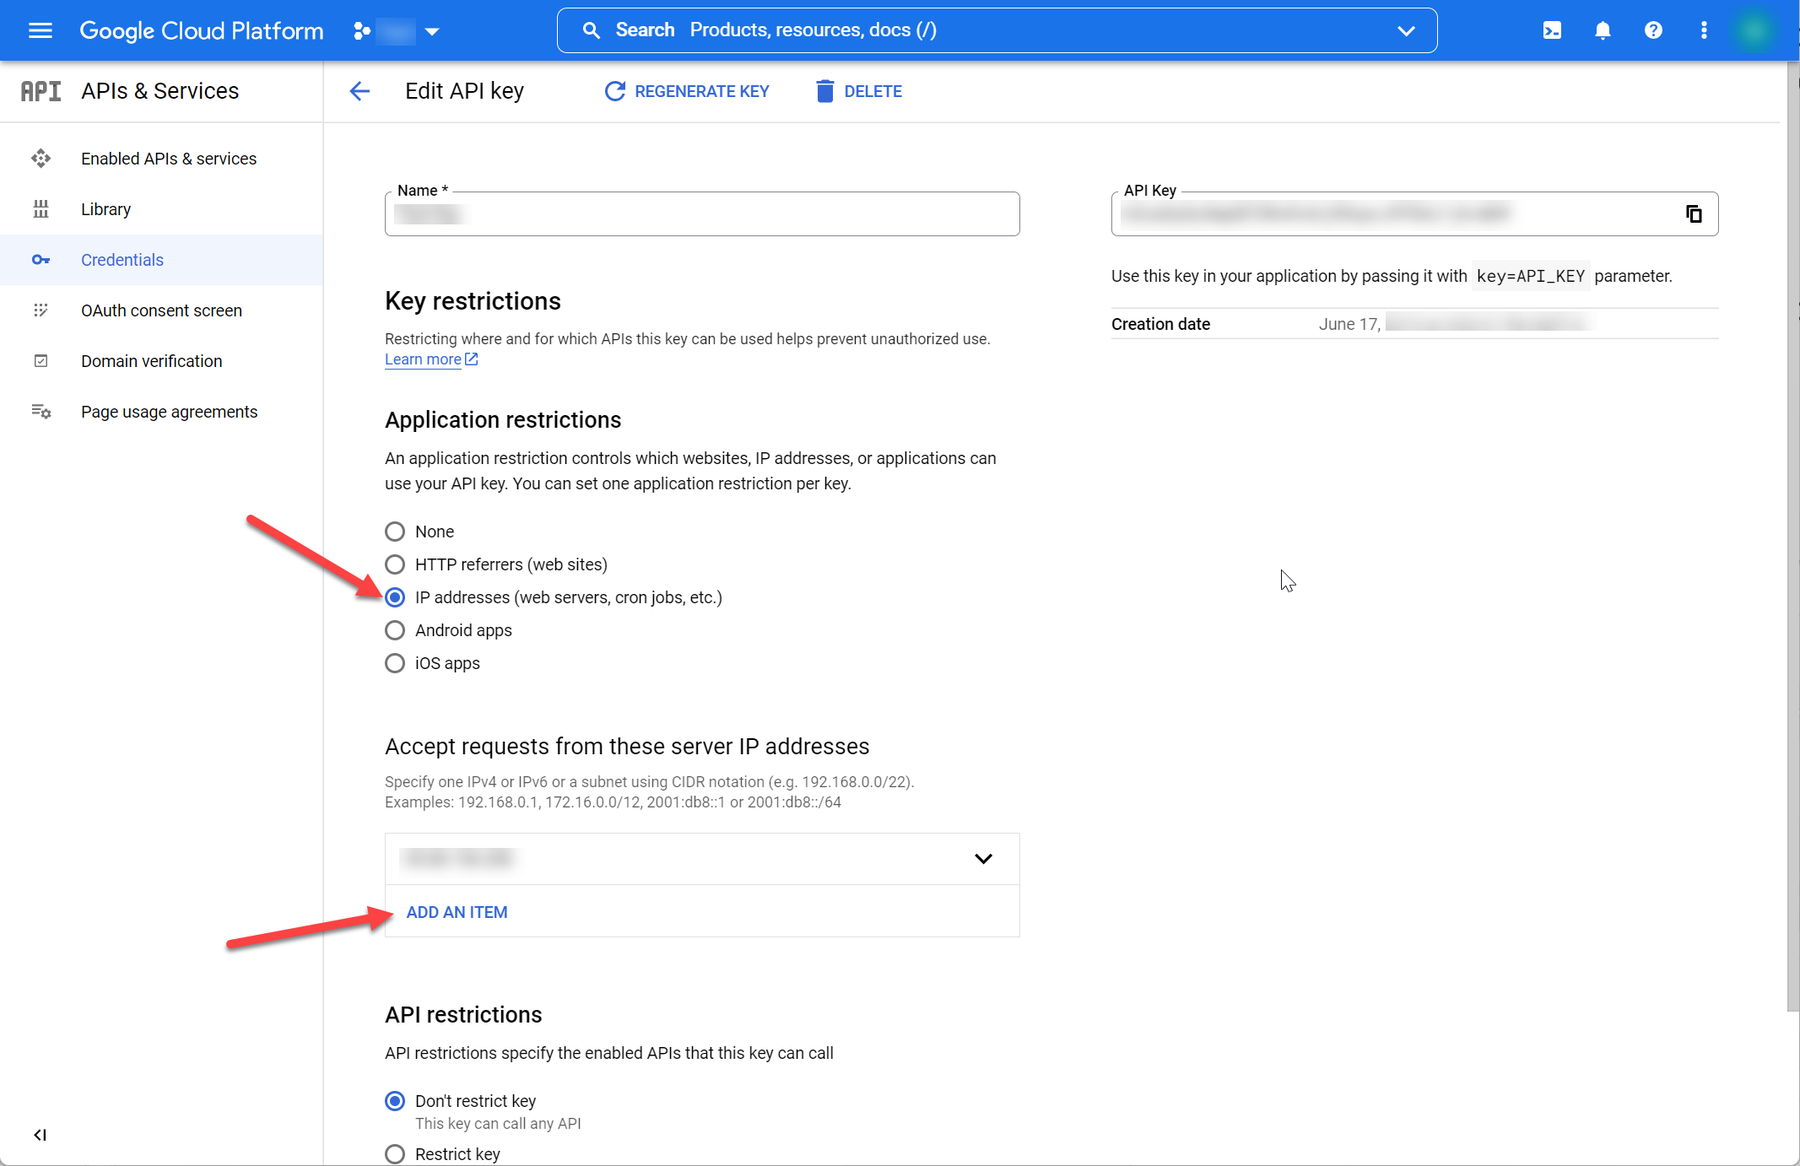Click the search magnifier icon

591,30
